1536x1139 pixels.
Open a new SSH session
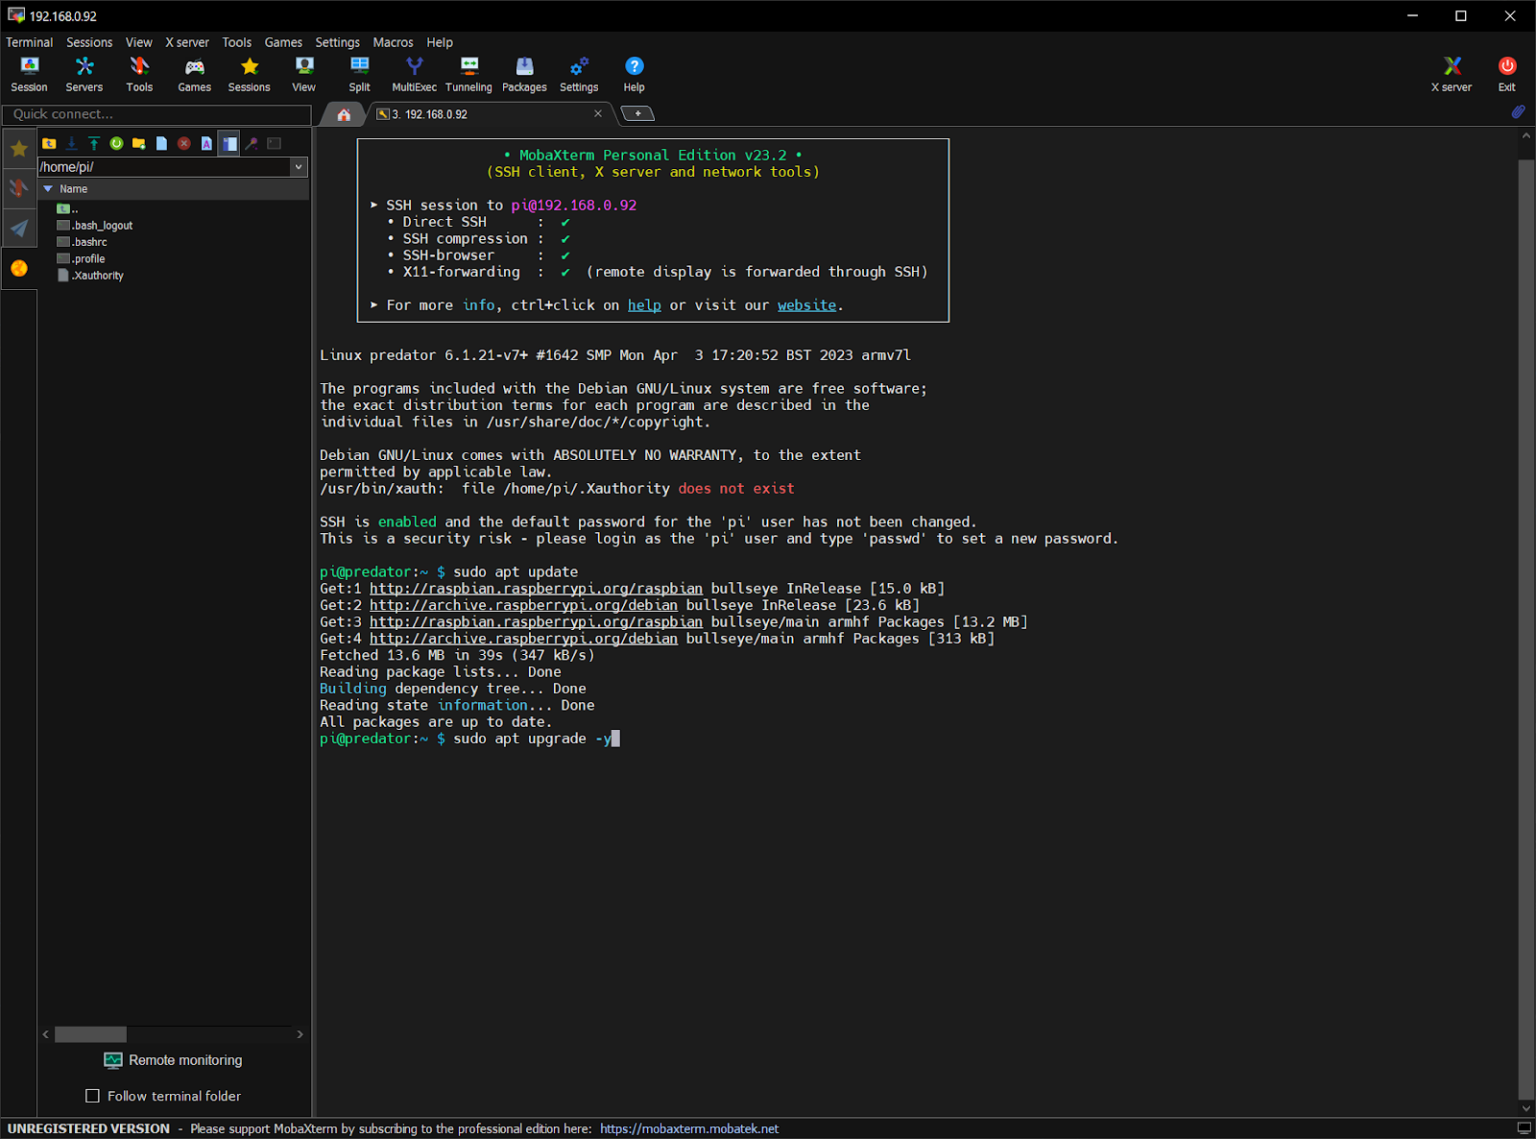[x=29, y=70]
